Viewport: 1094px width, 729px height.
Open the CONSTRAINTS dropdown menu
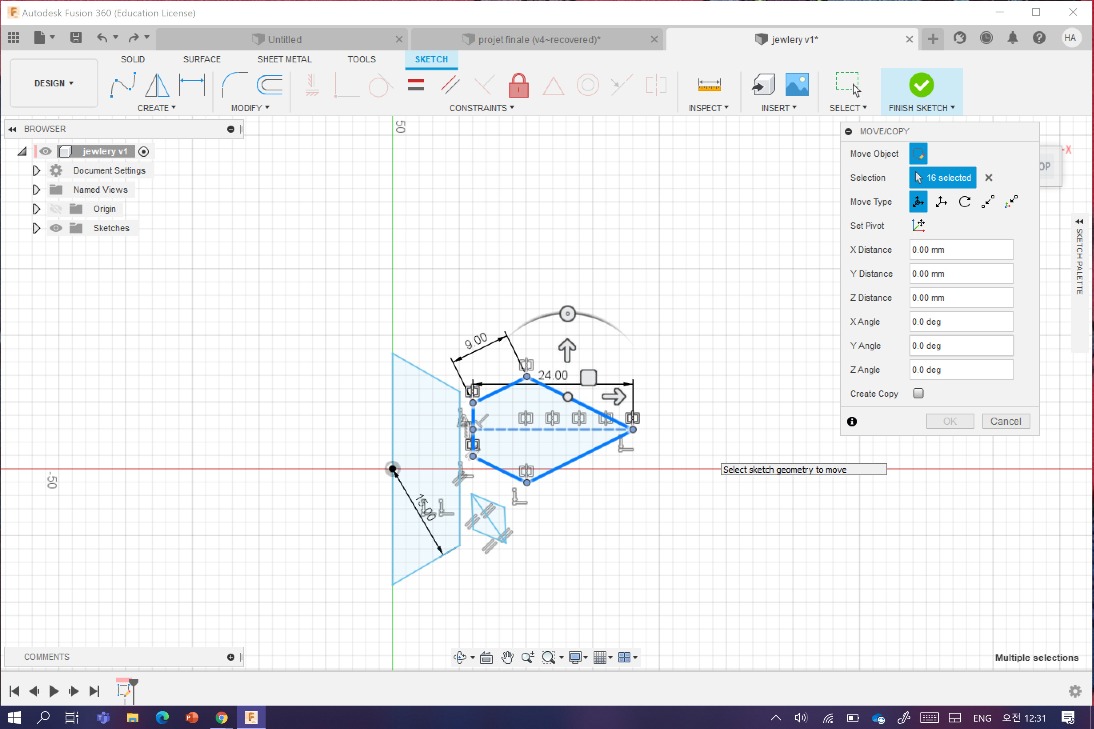pos(482,108)
